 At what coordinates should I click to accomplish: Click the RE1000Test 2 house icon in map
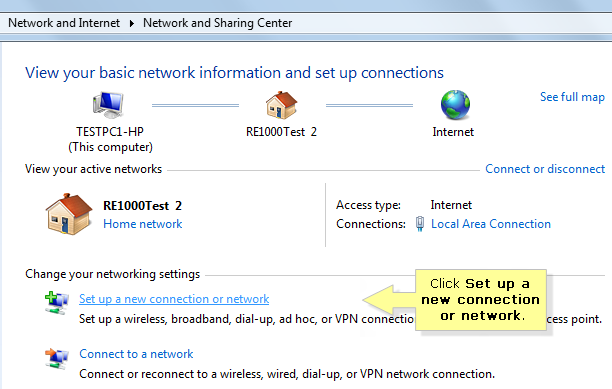pyautogui.click(x=281, y=105)
